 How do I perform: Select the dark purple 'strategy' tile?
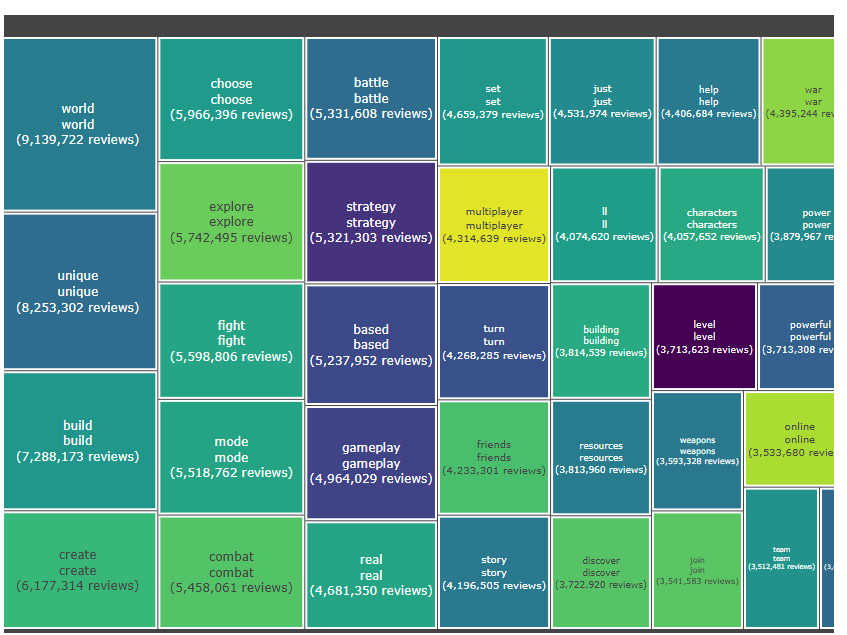tap(371, 222)
